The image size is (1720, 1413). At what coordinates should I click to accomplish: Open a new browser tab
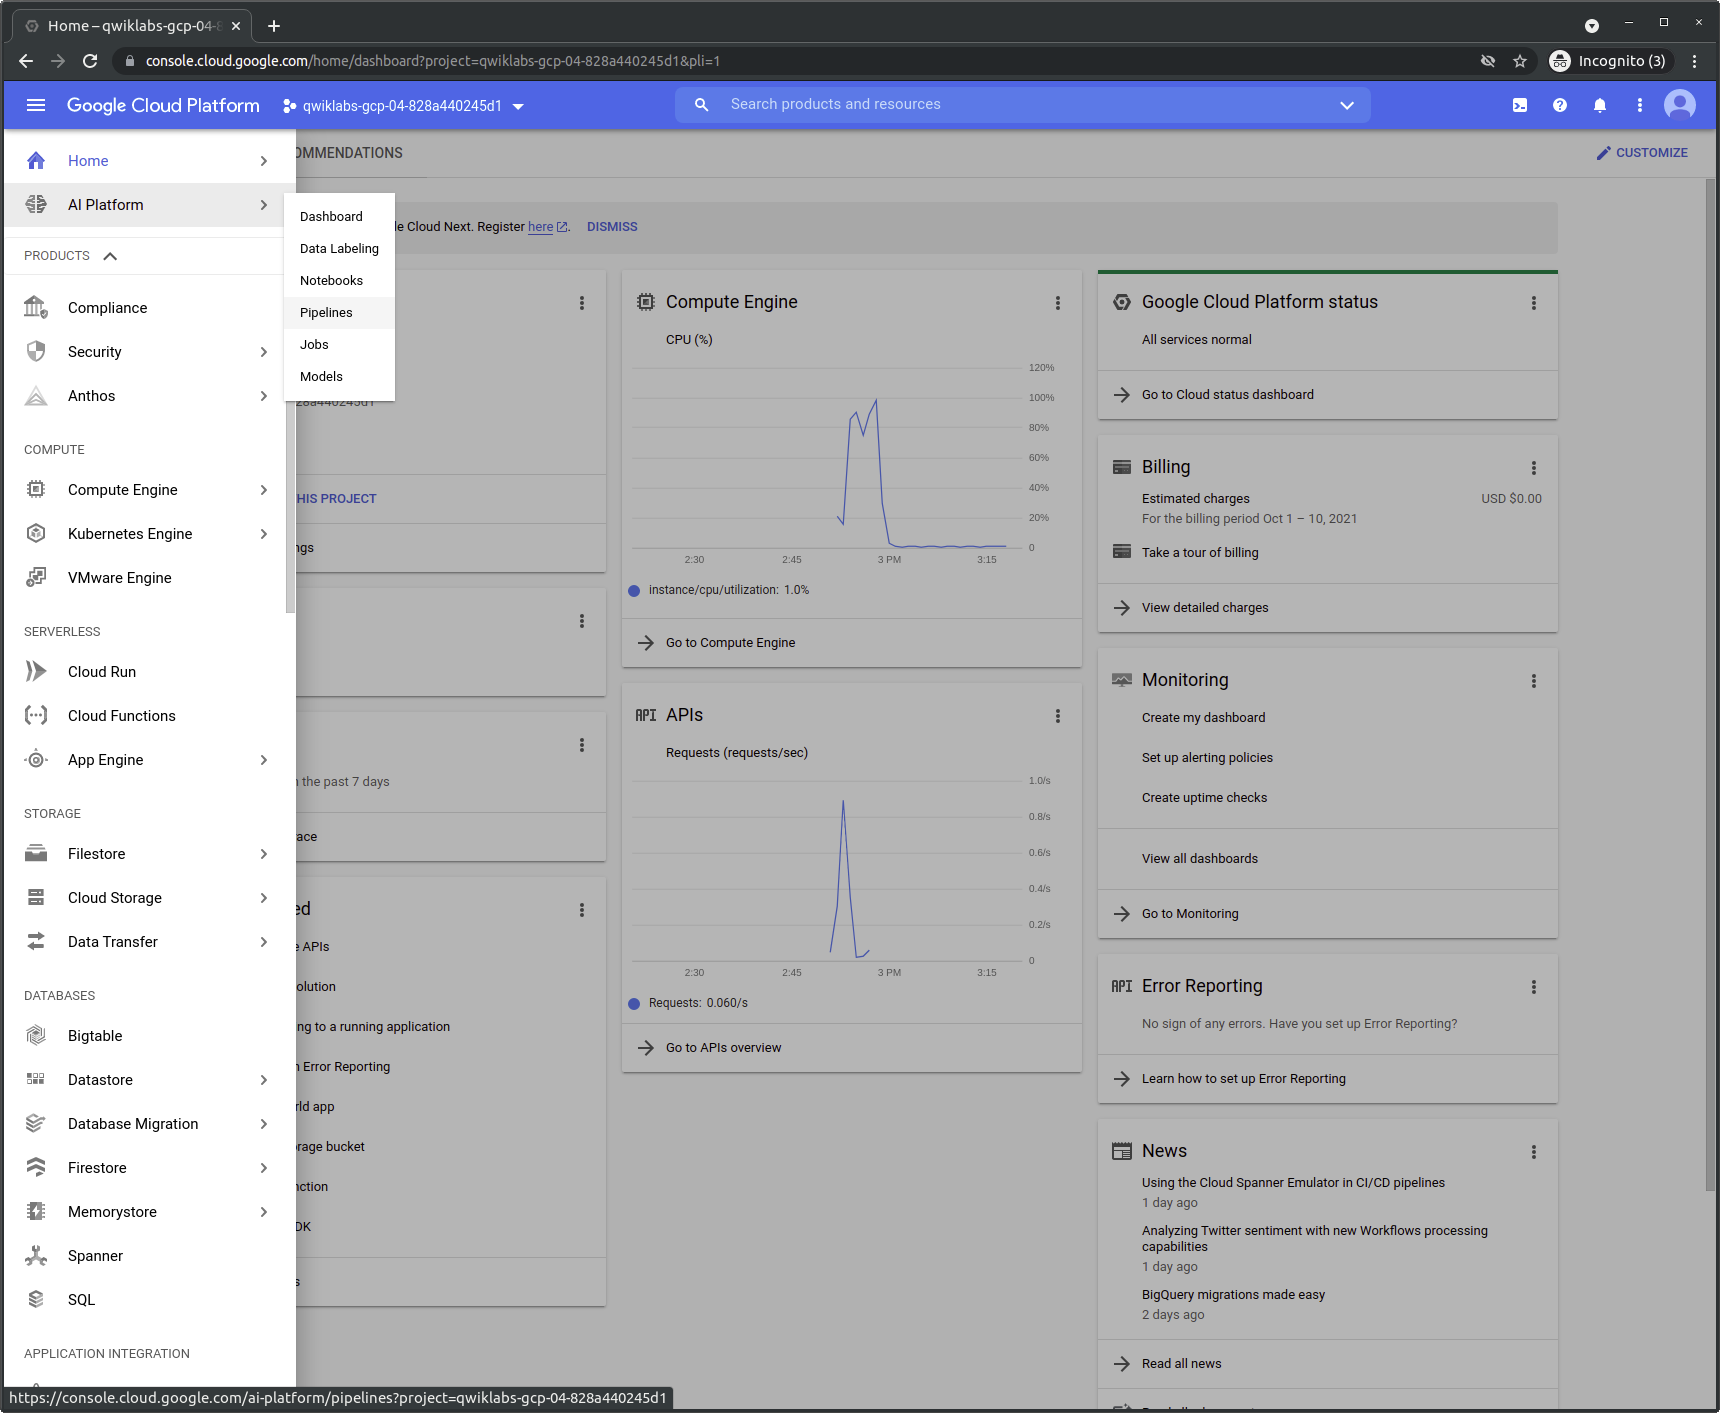tap(274, 26)
